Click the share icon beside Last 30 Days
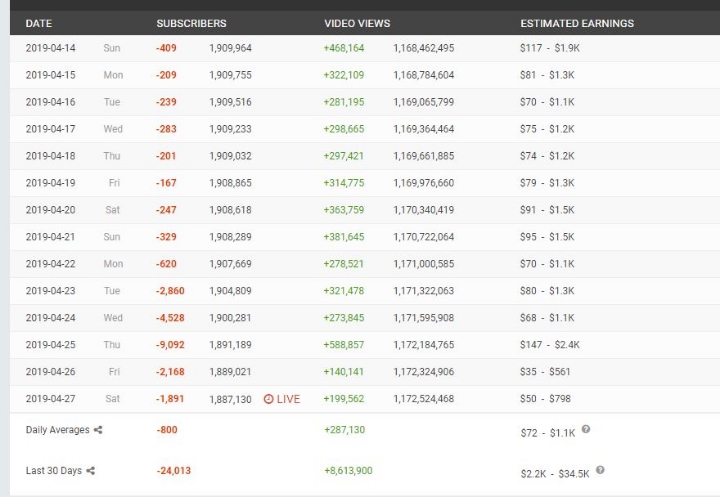 pos(91,470)
